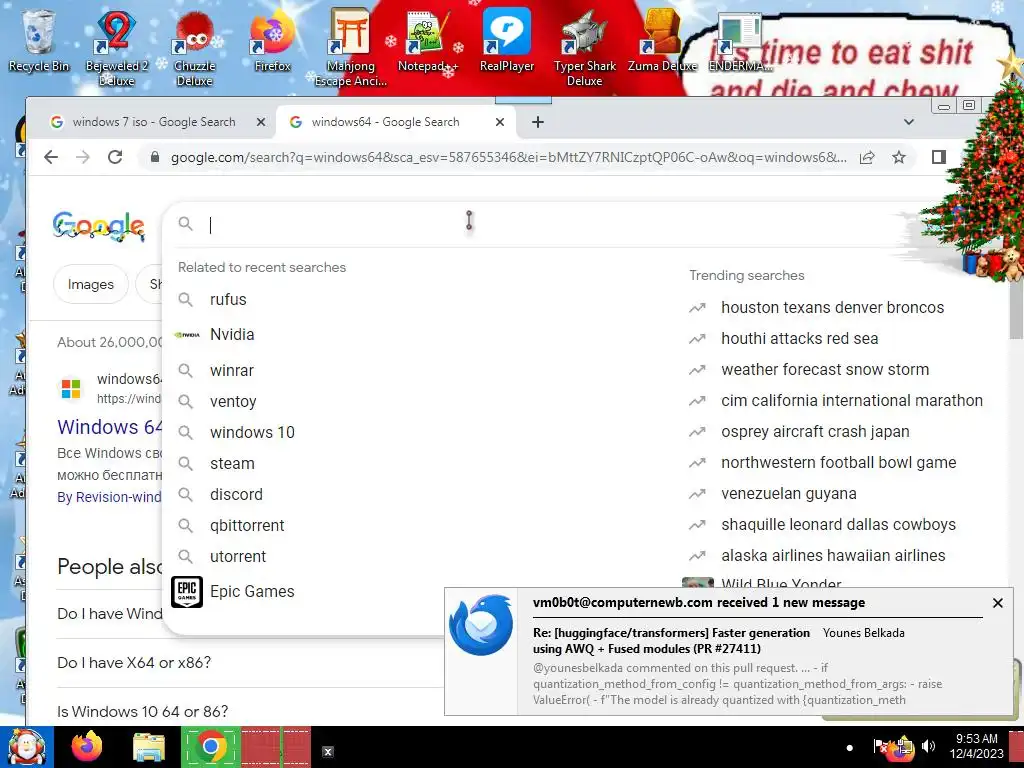Open trending search houthi attacks red sea
The width and height of the screenshot is (1024, 768).
pos(799,338)
